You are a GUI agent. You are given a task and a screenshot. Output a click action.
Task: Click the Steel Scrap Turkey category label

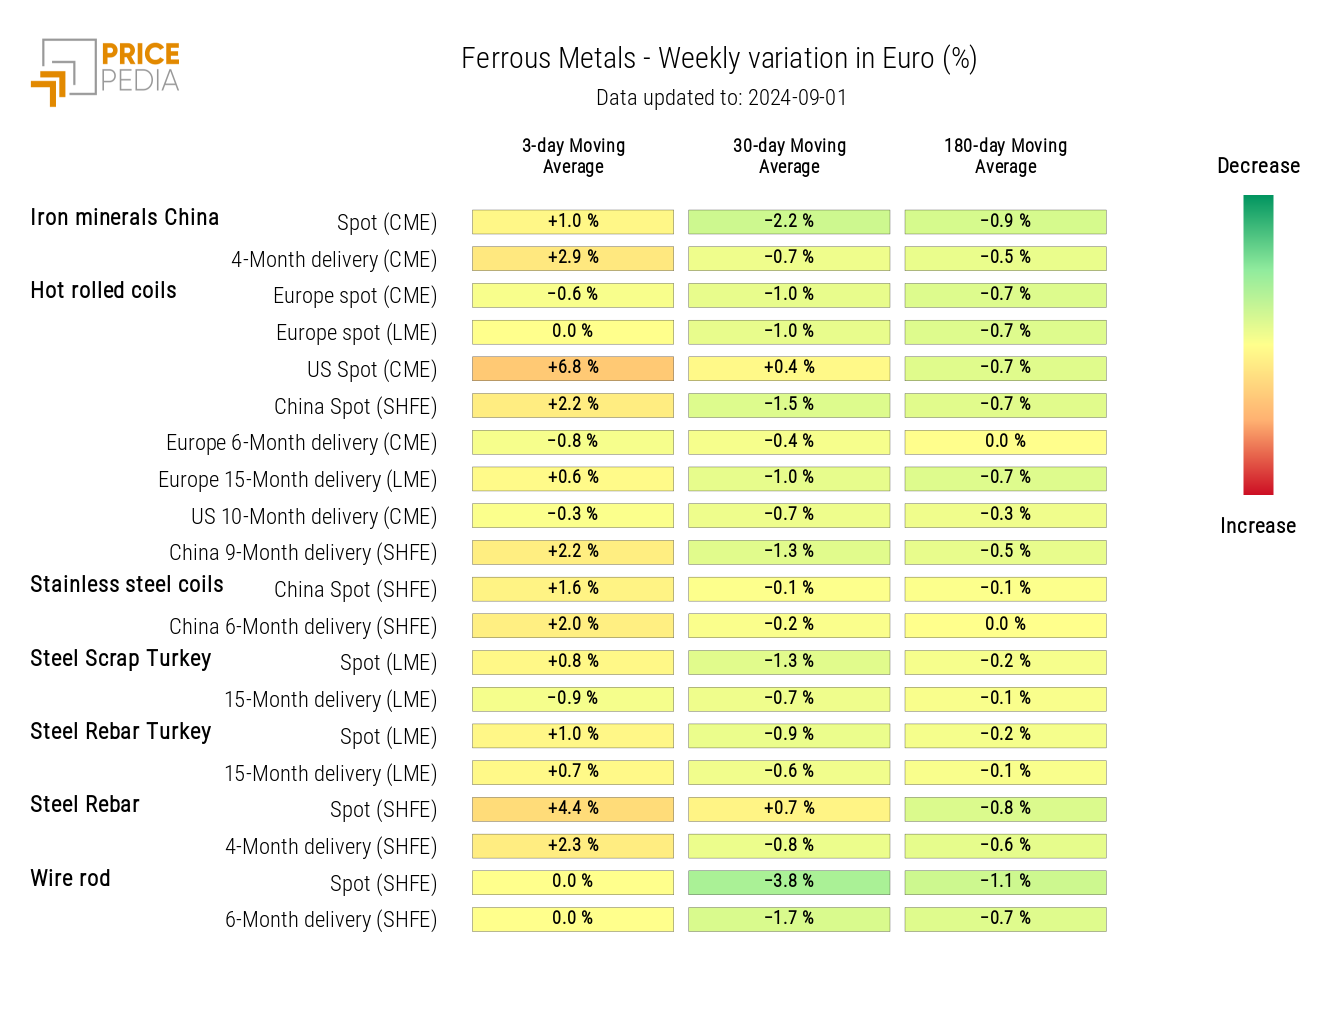[120, 659]
